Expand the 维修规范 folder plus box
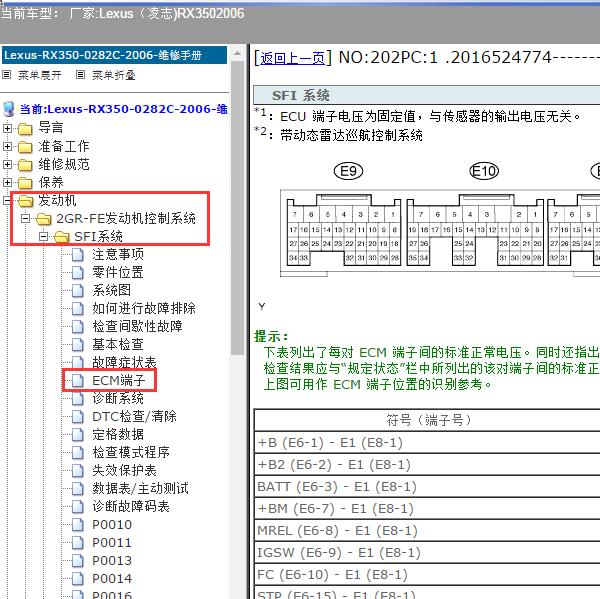The width and height of the screenshot is (600, 599). tap(7, 164)
